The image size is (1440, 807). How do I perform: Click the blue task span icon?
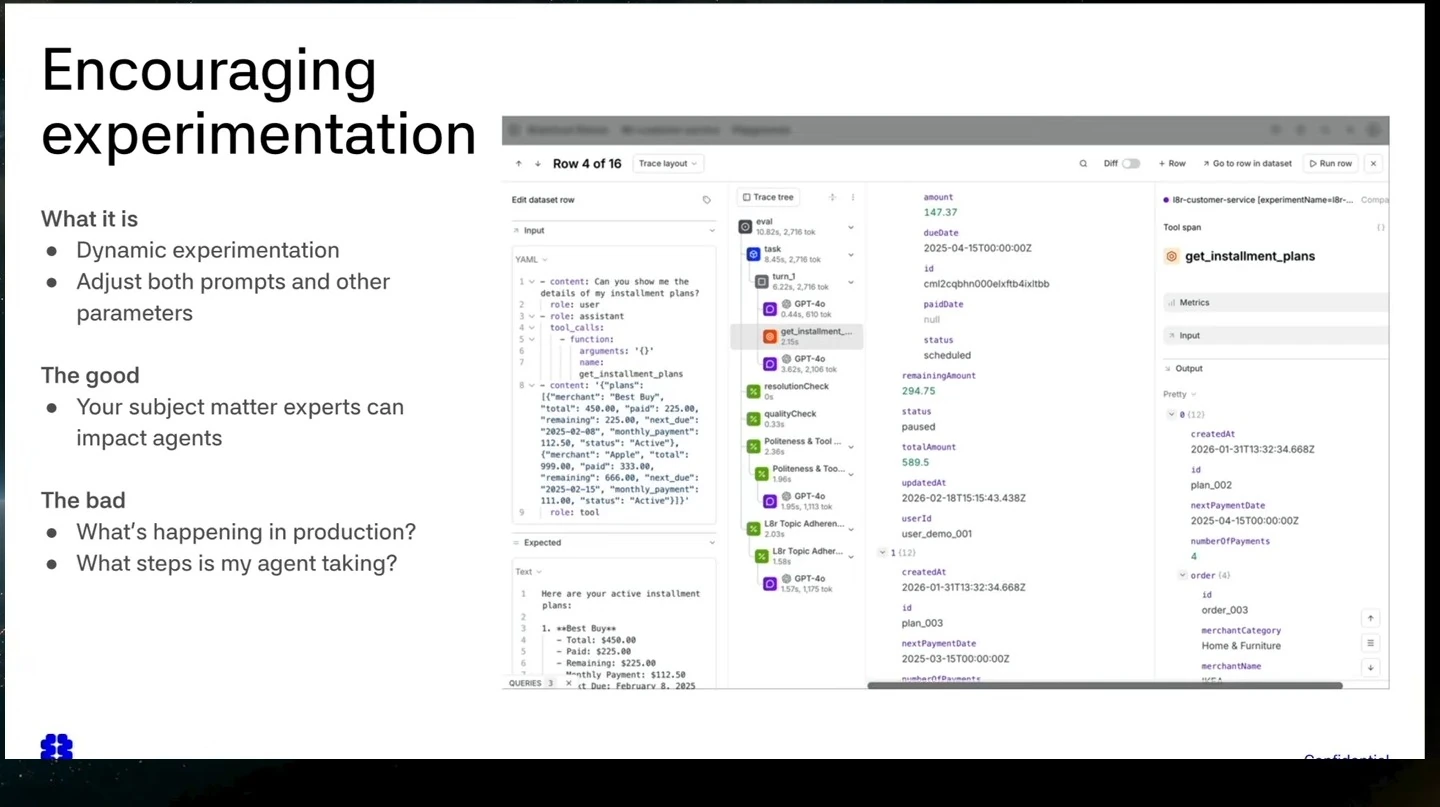tap(754, 254)
